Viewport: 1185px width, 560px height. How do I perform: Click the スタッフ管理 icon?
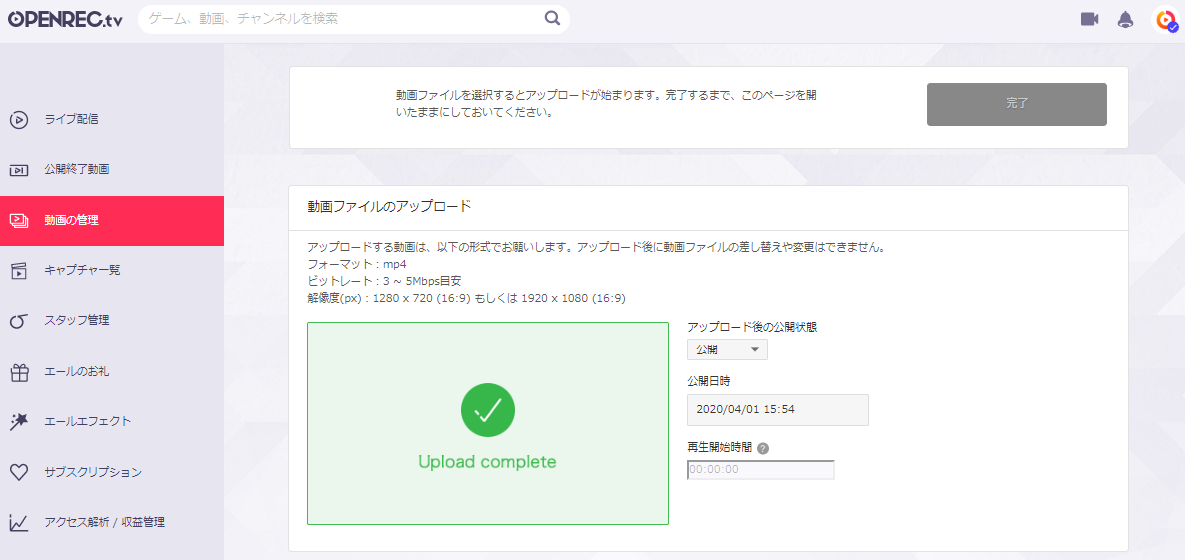[x=19, y=321]
